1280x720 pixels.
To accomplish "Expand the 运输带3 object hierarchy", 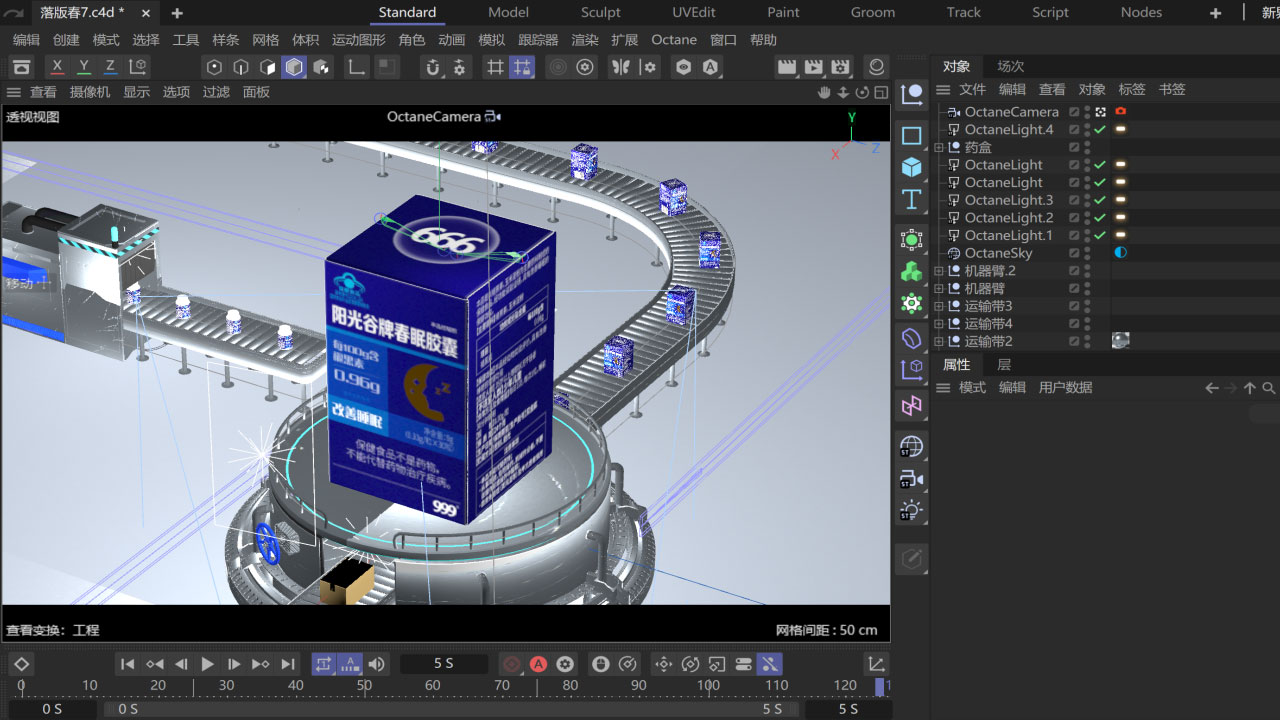I will point(939,306).
